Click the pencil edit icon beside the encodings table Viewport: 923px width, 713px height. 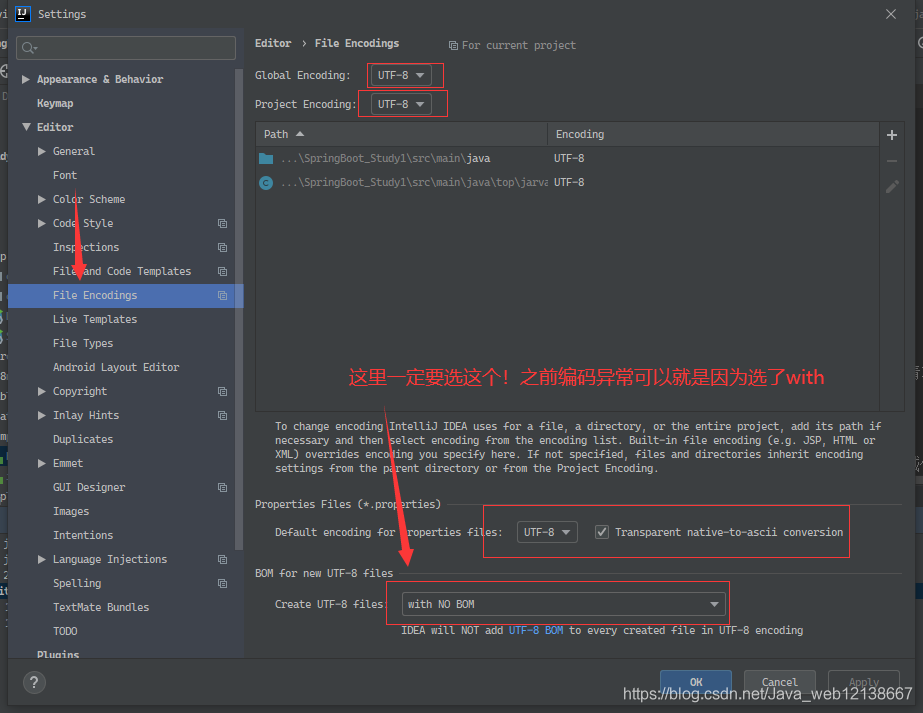pyautogui.click(x=891, y=186)
